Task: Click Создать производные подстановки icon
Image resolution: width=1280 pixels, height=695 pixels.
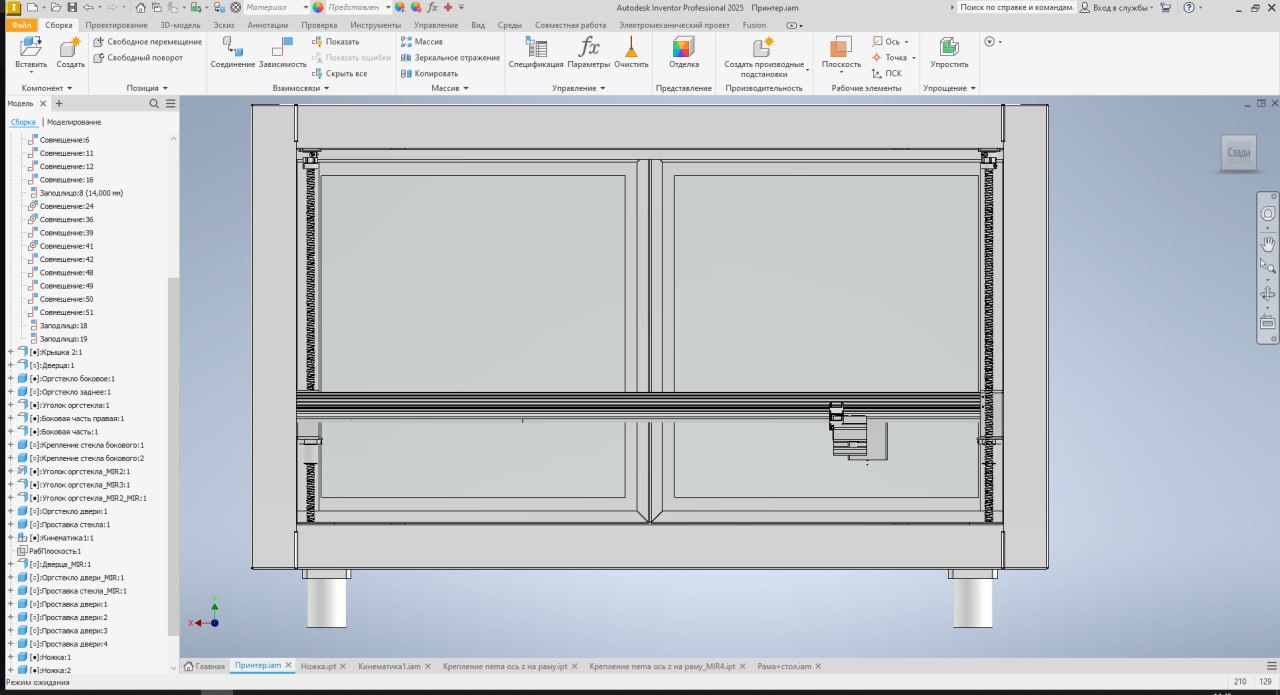Action: [x=763, y=47]
